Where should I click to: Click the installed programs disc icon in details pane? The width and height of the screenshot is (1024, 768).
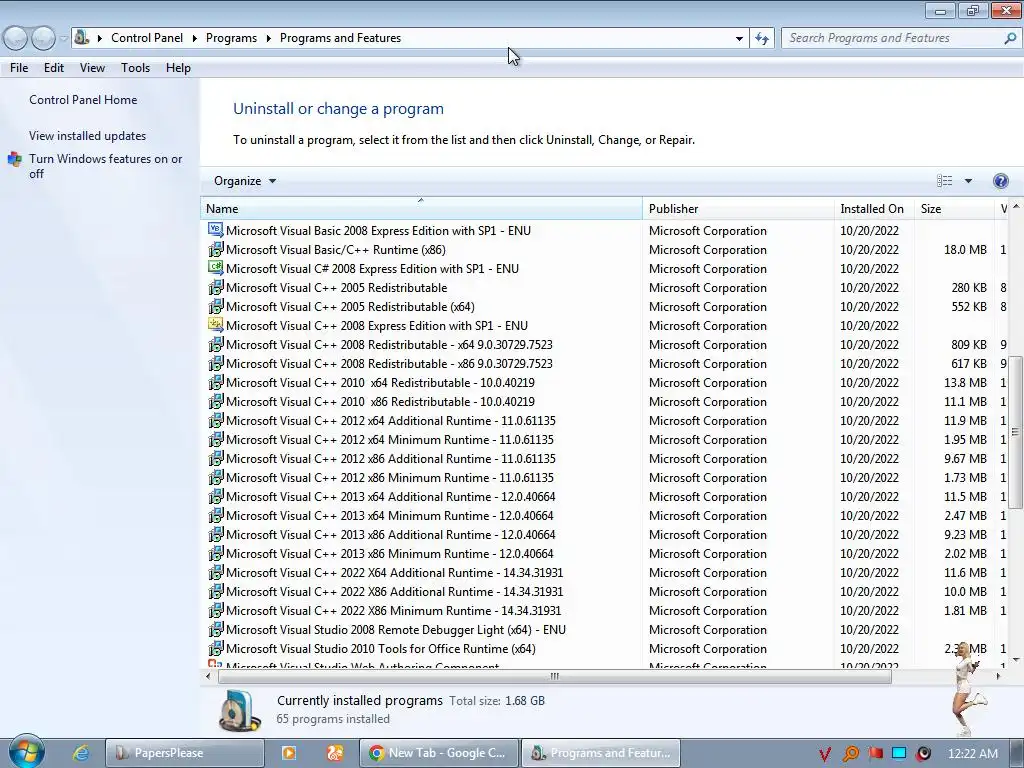239,710
